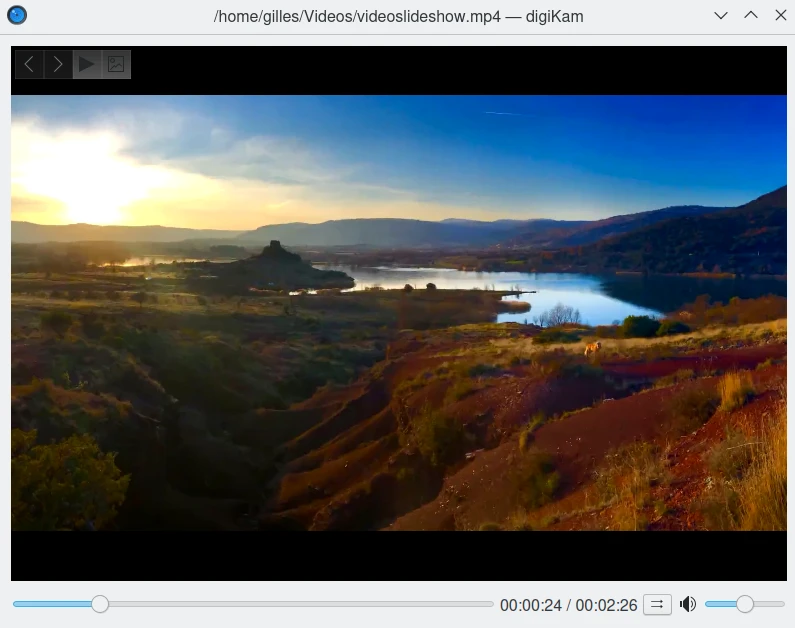Image resolution: width=795 pixels, height=628 pixels.
Task: Close the digiKam video window
Action: [780, 15]
